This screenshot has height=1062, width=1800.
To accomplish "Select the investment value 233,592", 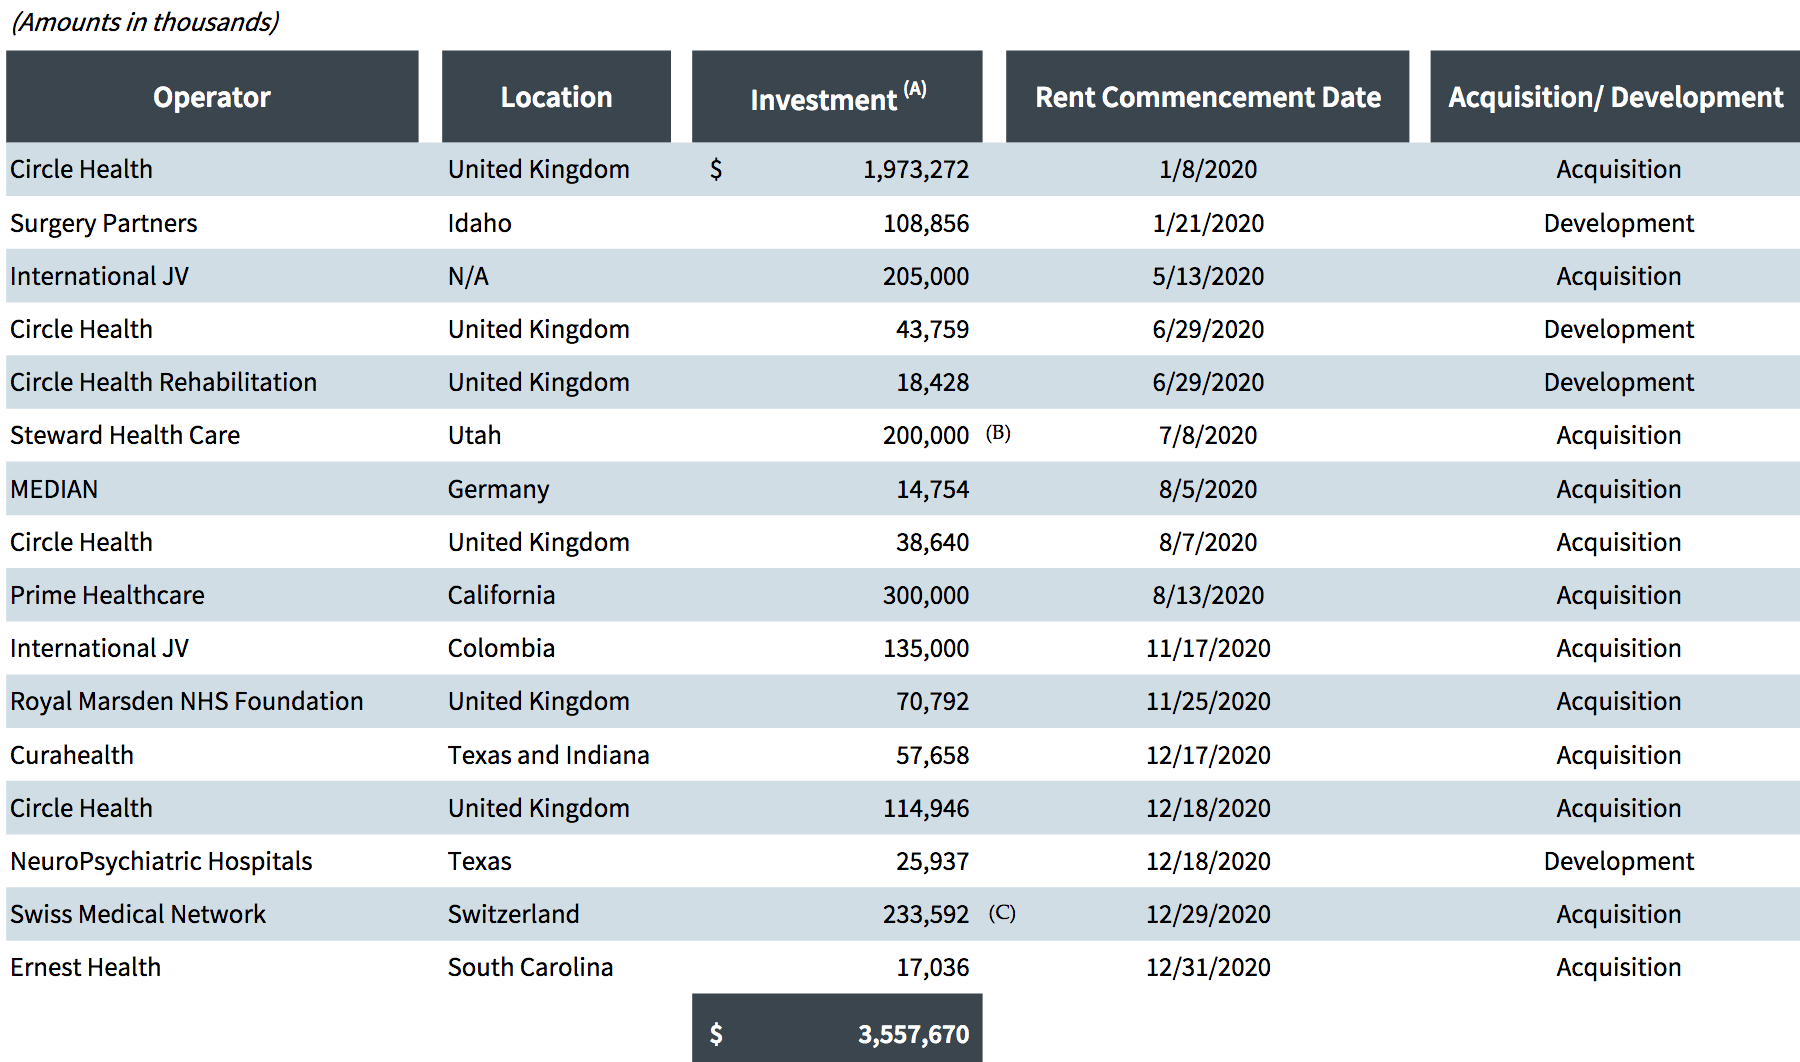I will pos(926,914).
